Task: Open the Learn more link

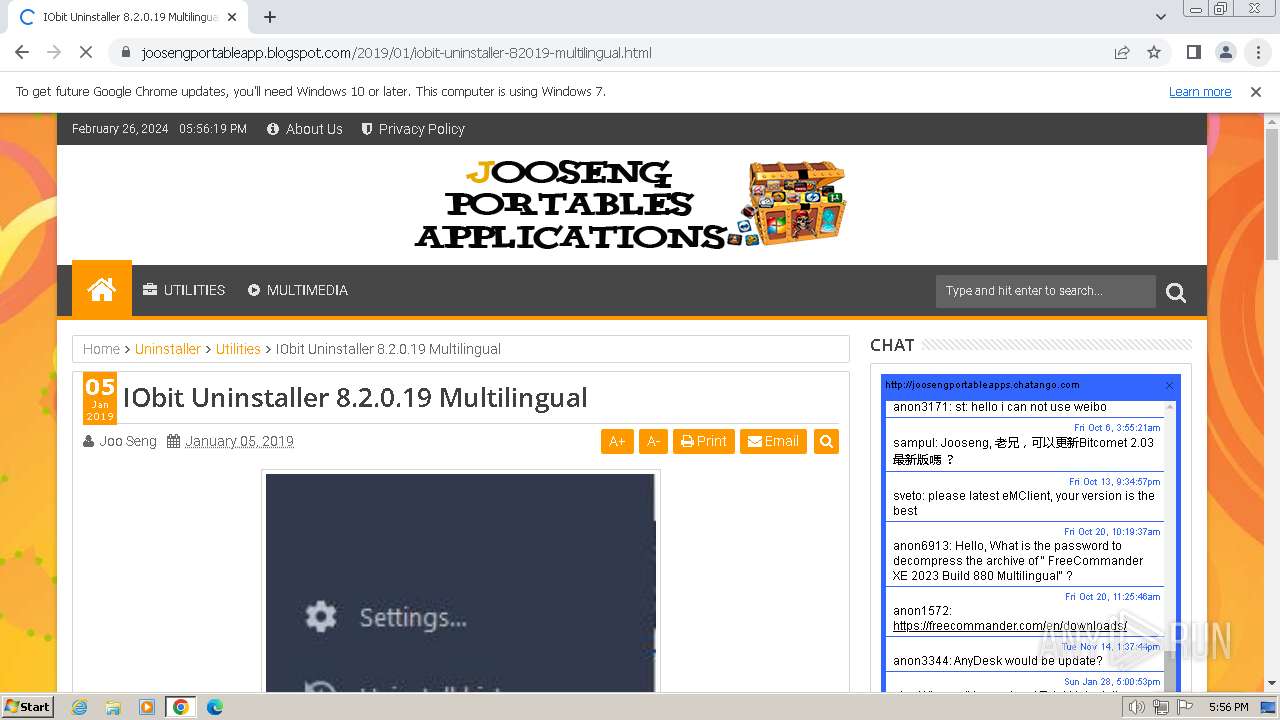Action: 1200,92
